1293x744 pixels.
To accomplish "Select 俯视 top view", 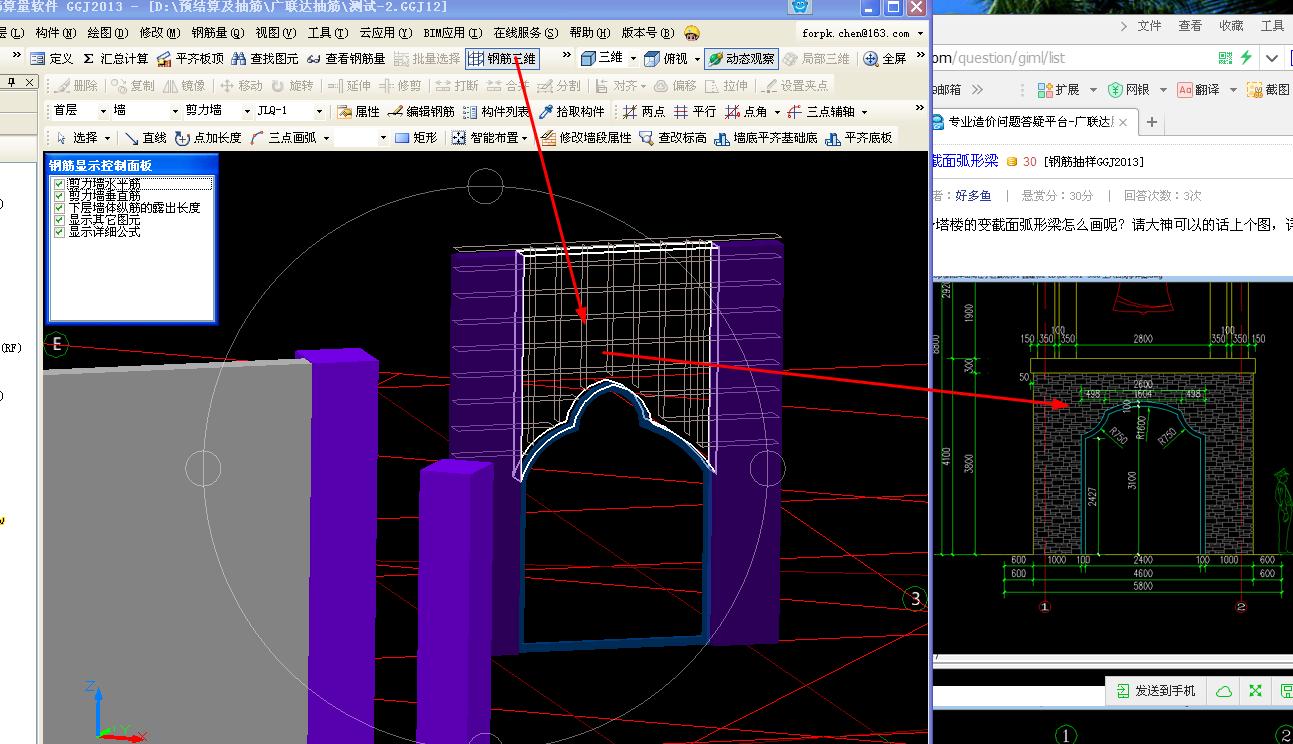I will (667, 59).
